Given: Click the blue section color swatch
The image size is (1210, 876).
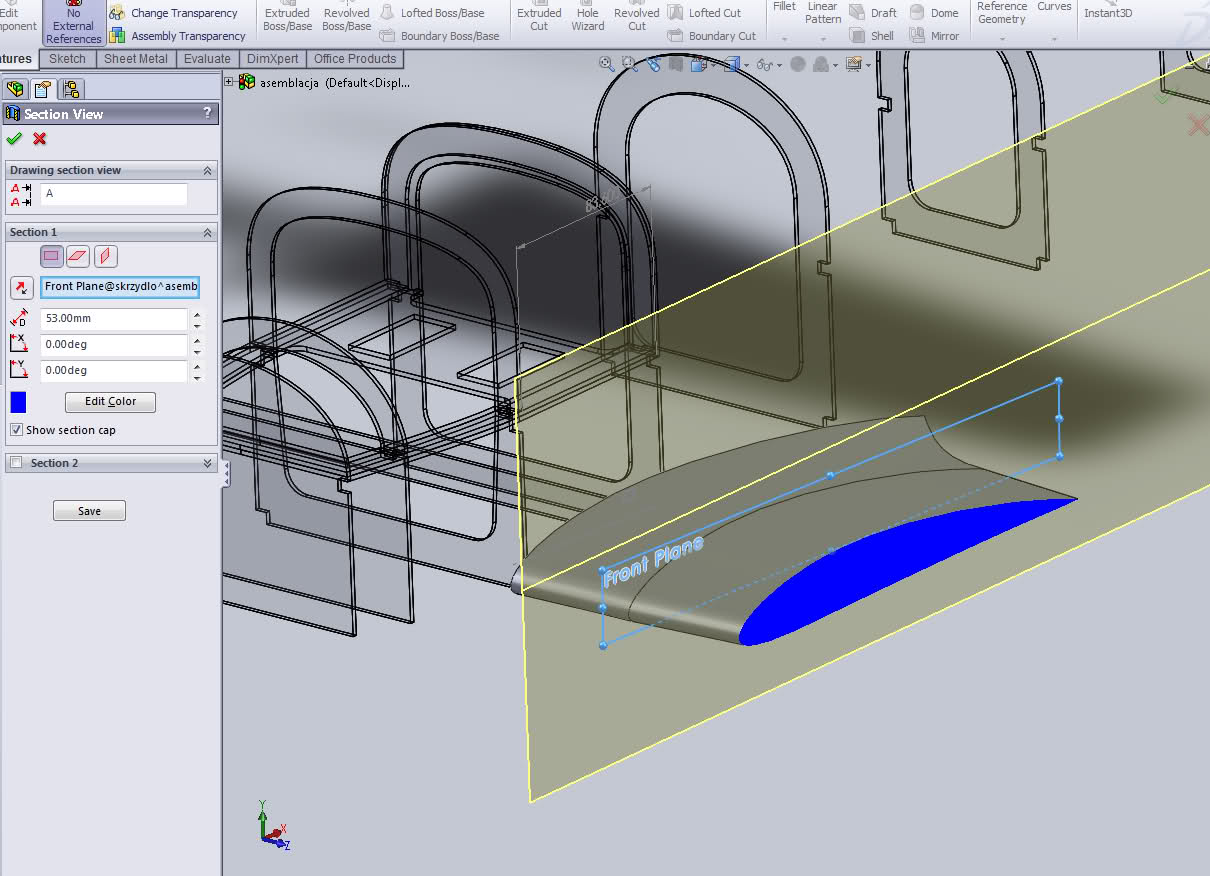Looking at the screenshot, I should [x=18, y=402].
